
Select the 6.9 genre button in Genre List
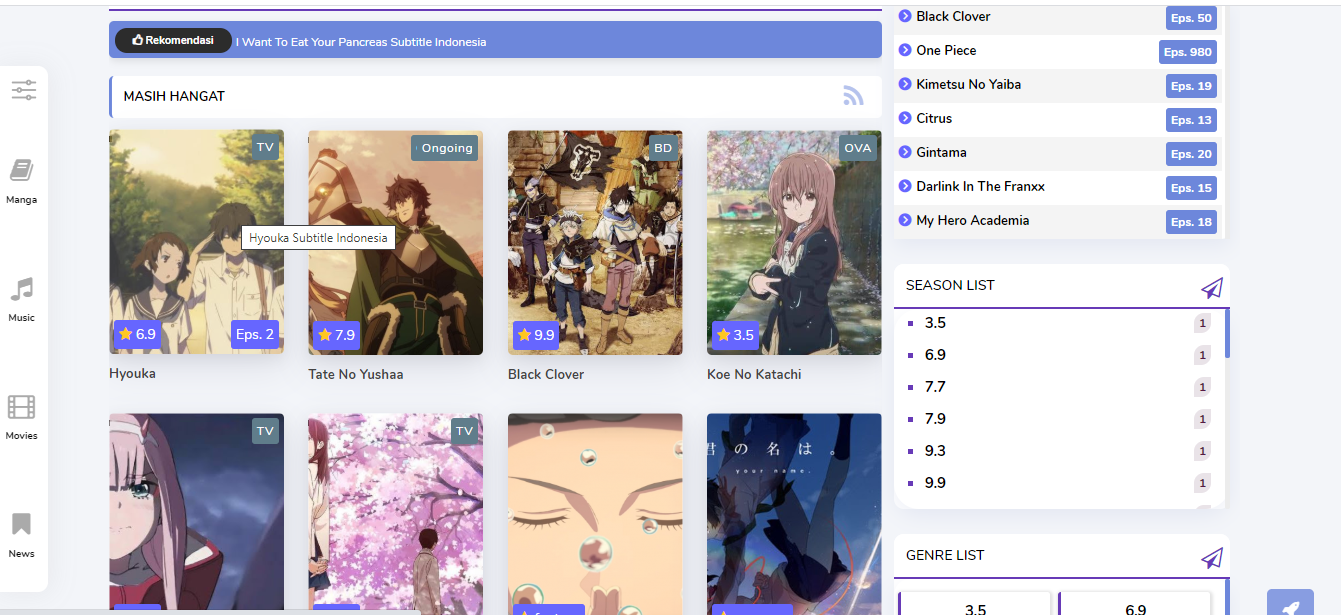click(1135, 604)
